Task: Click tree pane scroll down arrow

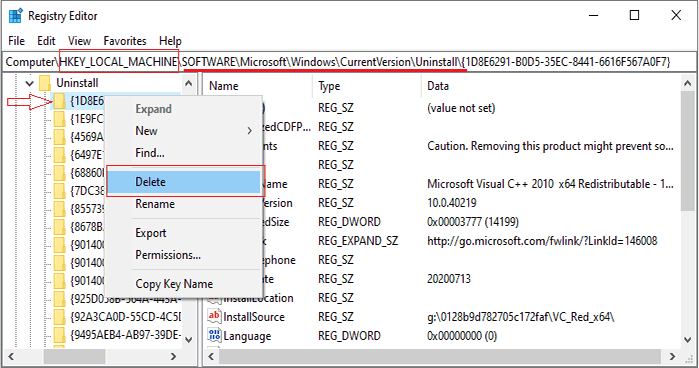Action: [x=189, y=340]
